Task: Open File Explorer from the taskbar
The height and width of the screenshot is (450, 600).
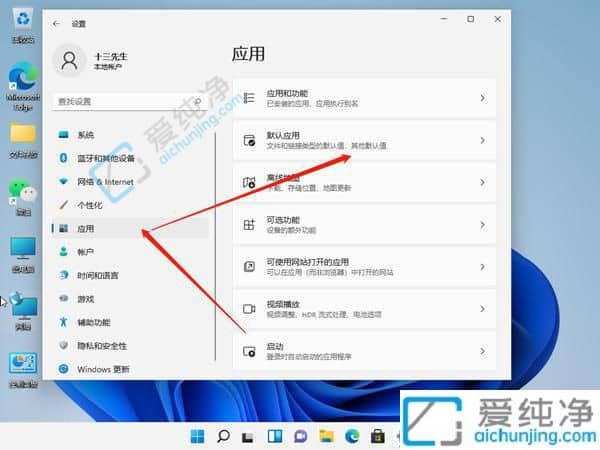Action: [x=326, y=436]
